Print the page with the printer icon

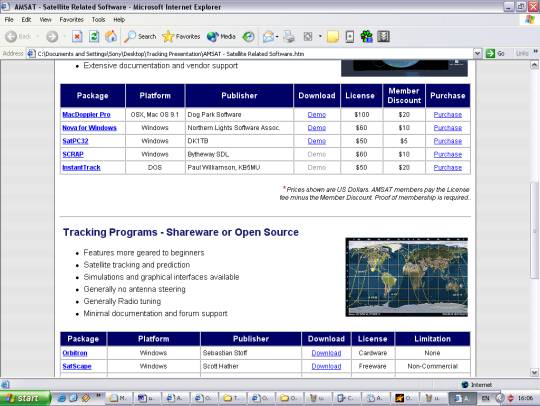point(289,37)
